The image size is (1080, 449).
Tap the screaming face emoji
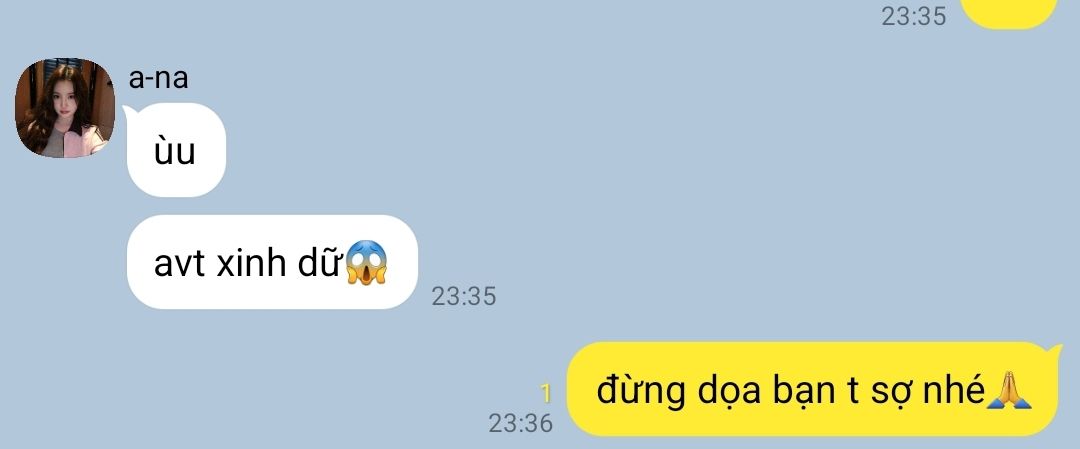(366, 263)
